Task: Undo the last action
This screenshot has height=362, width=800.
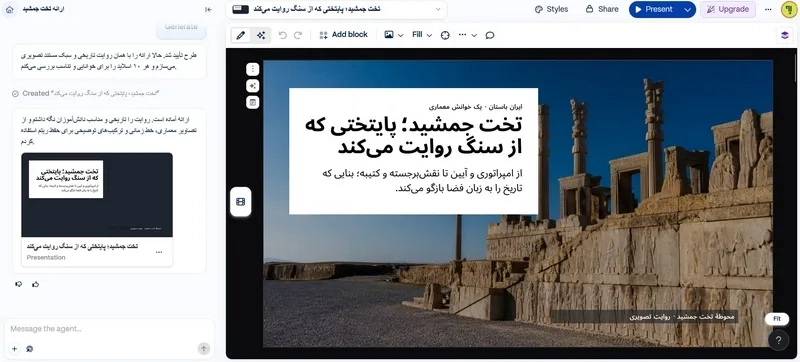Action: pos(283,35)
